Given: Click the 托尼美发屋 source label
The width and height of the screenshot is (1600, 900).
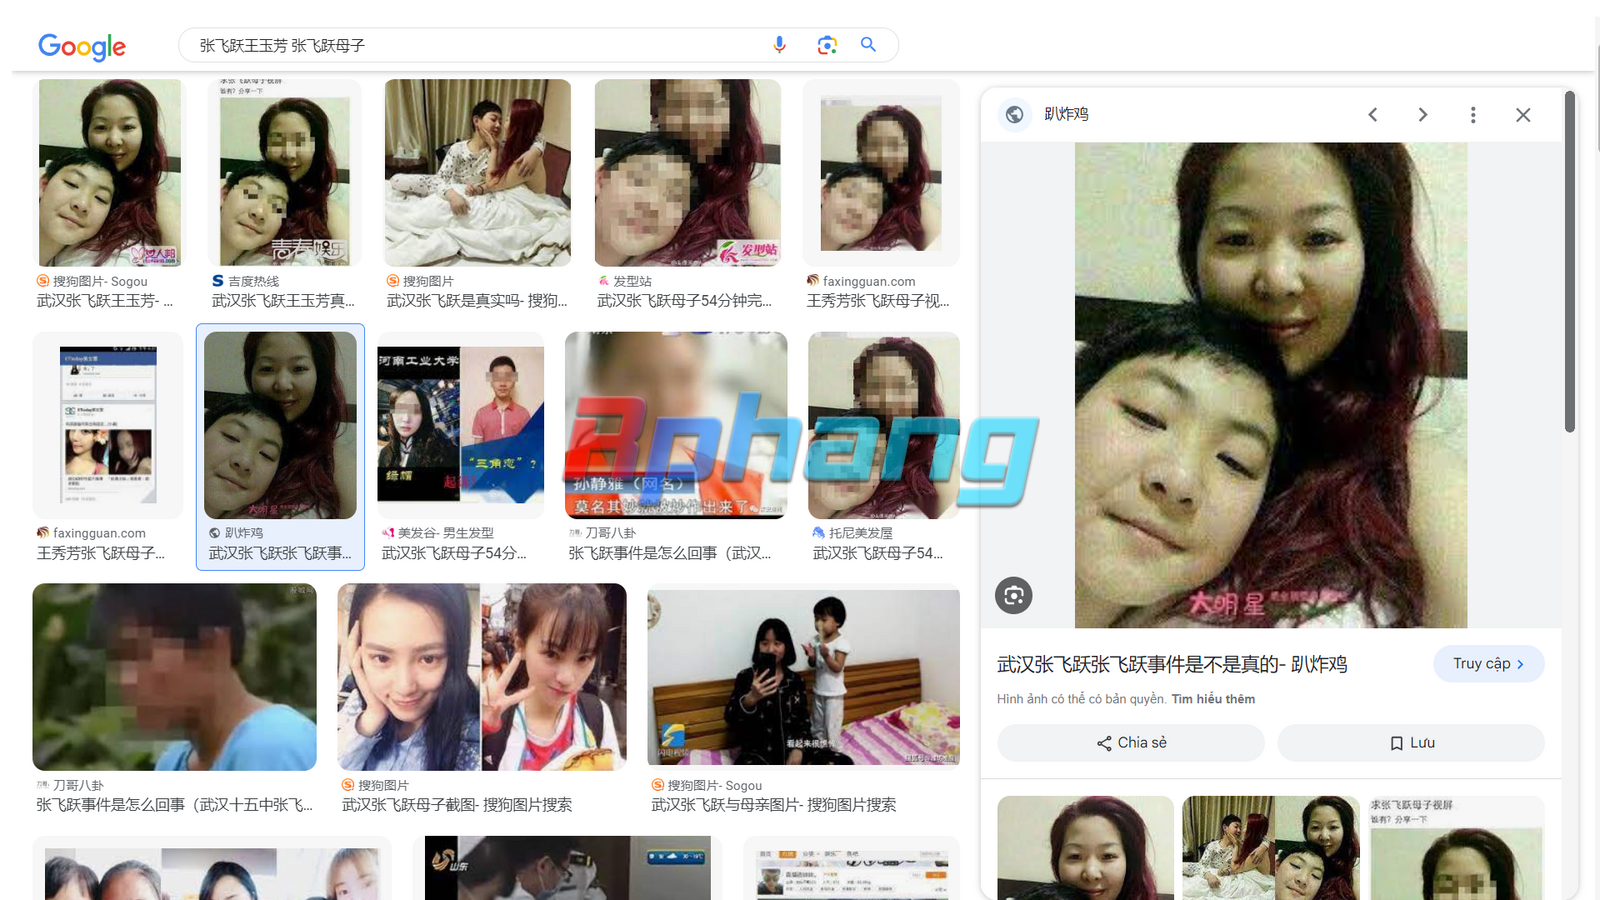Looking at the screenshot, I should (x=861, y=533).
